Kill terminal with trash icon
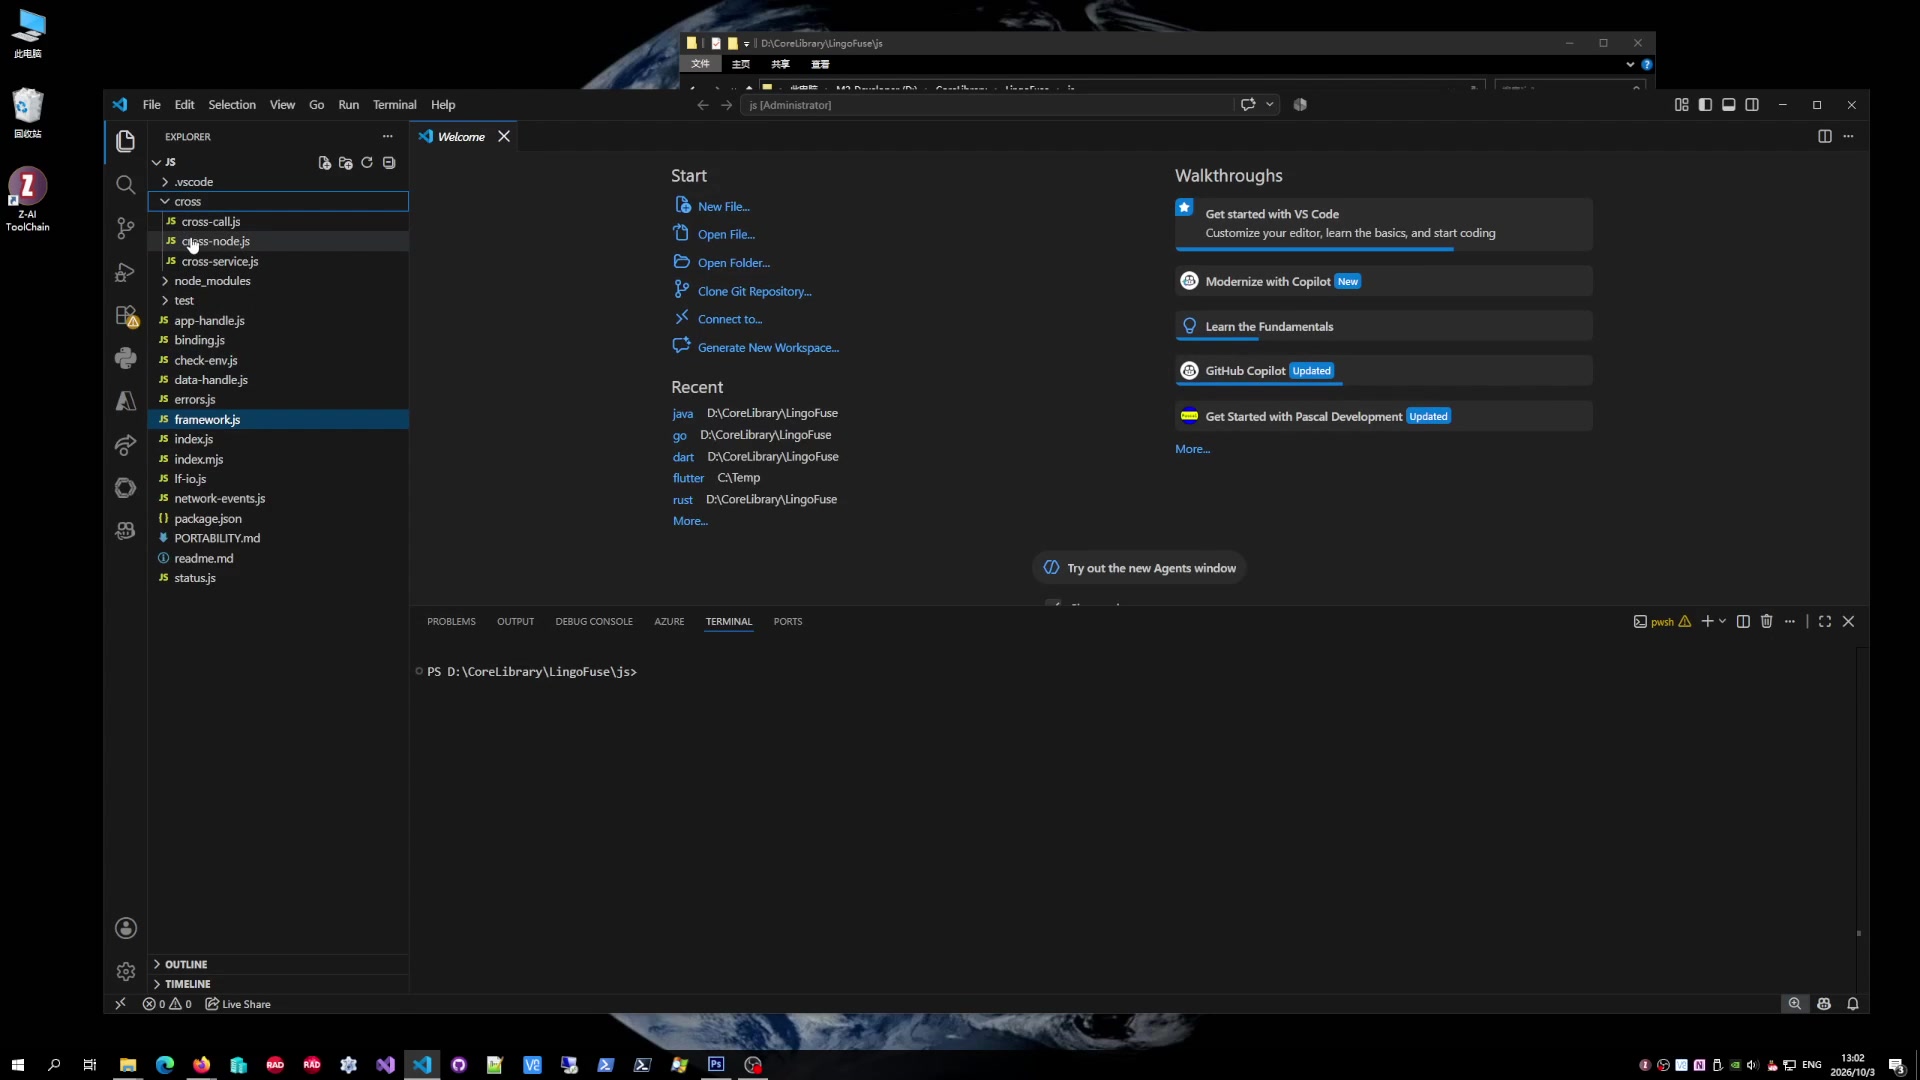1920x1080 pixels. pos(1766,621)
